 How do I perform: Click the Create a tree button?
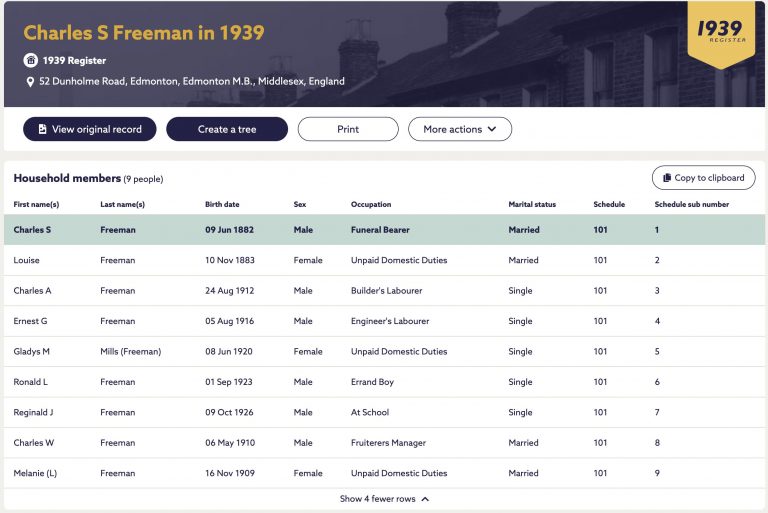[227, 129]
